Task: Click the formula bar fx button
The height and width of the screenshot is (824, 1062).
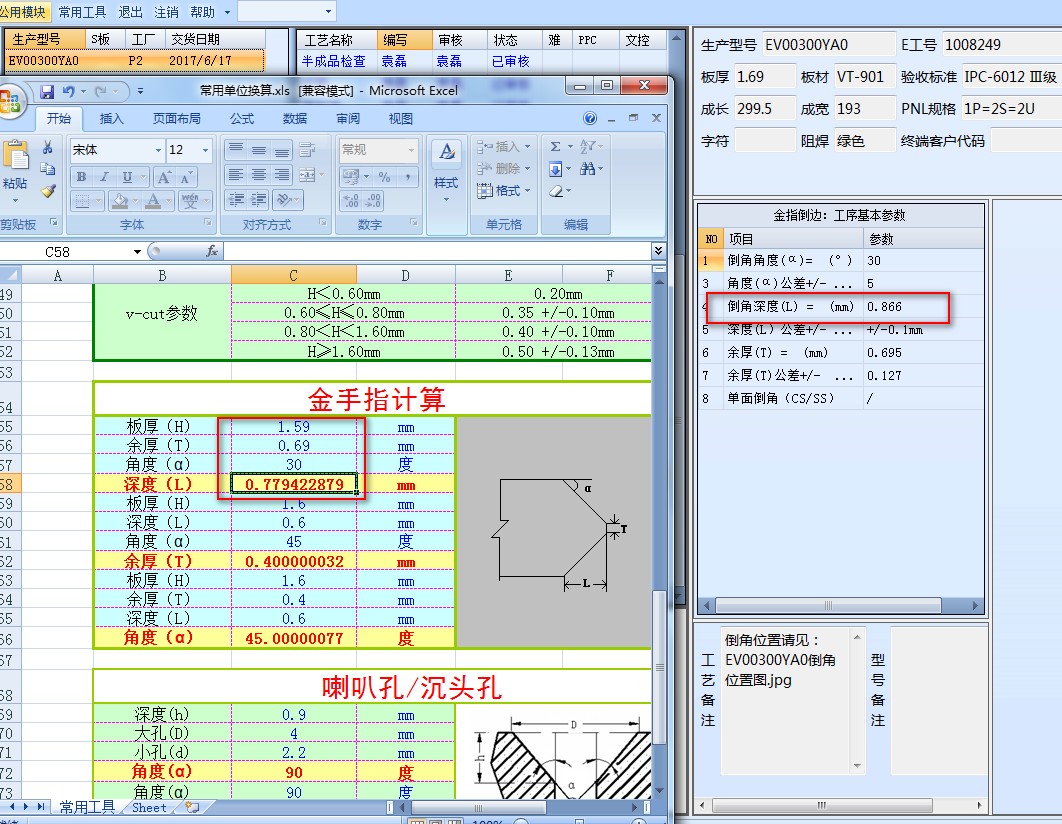Action: 212,251
